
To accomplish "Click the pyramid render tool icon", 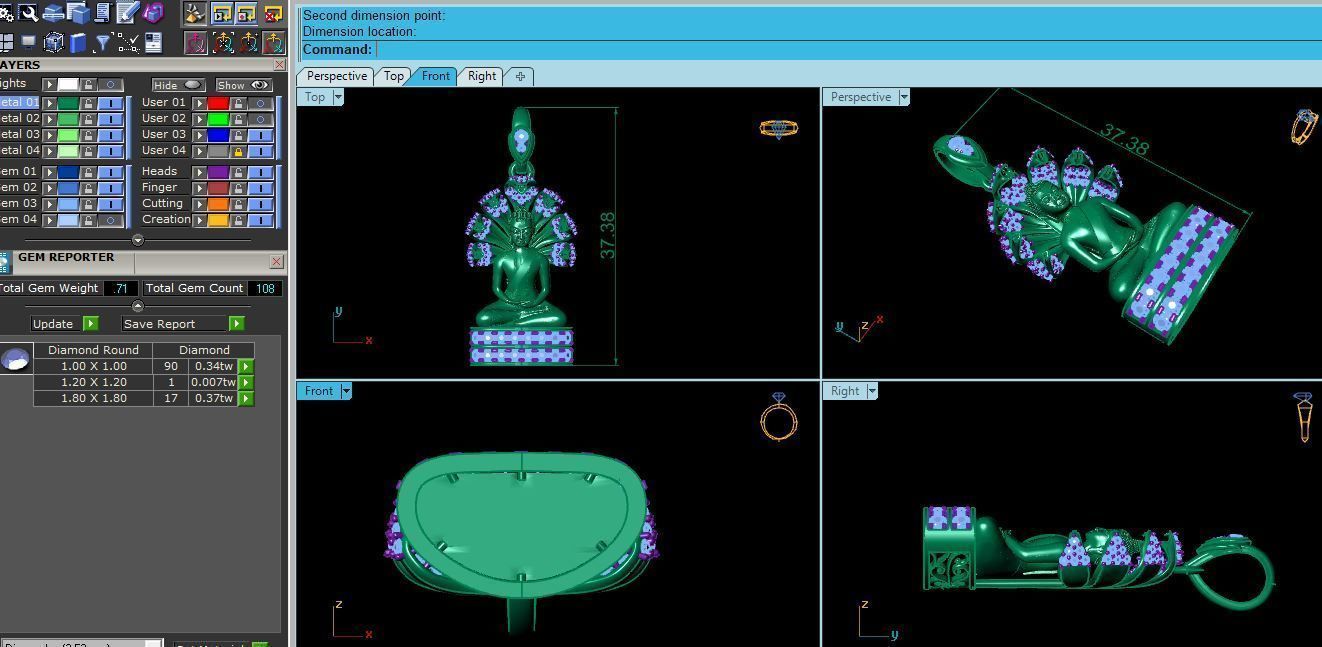I will tap(195, 13).
